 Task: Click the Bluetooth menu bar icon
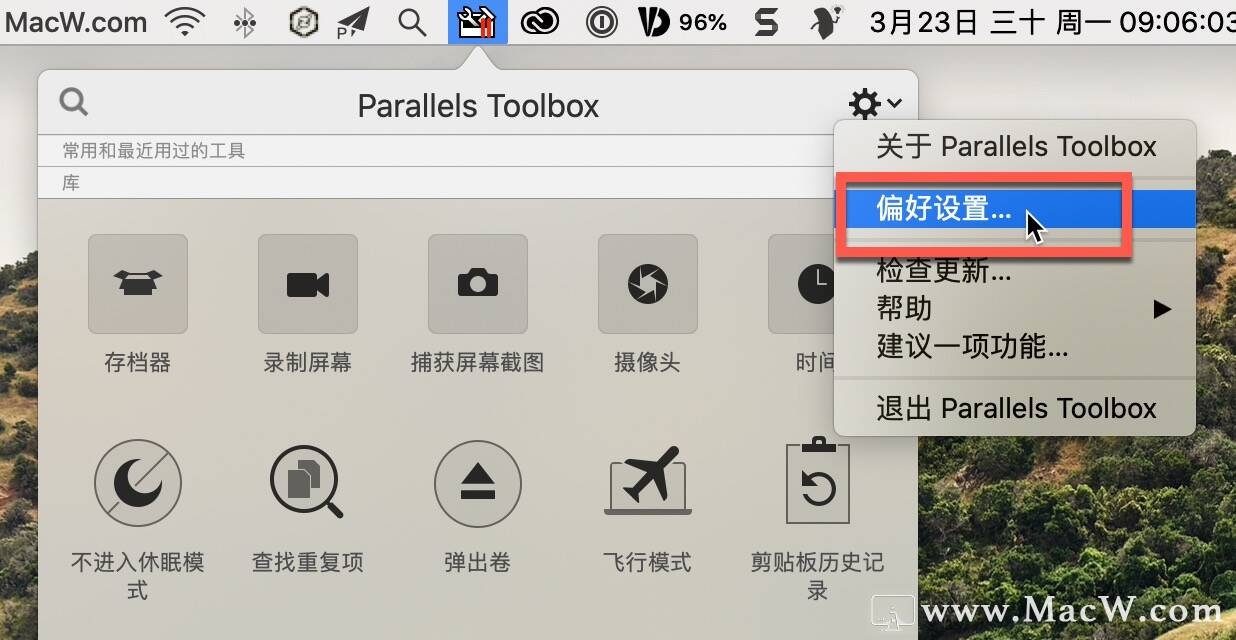tap(245, 22)
